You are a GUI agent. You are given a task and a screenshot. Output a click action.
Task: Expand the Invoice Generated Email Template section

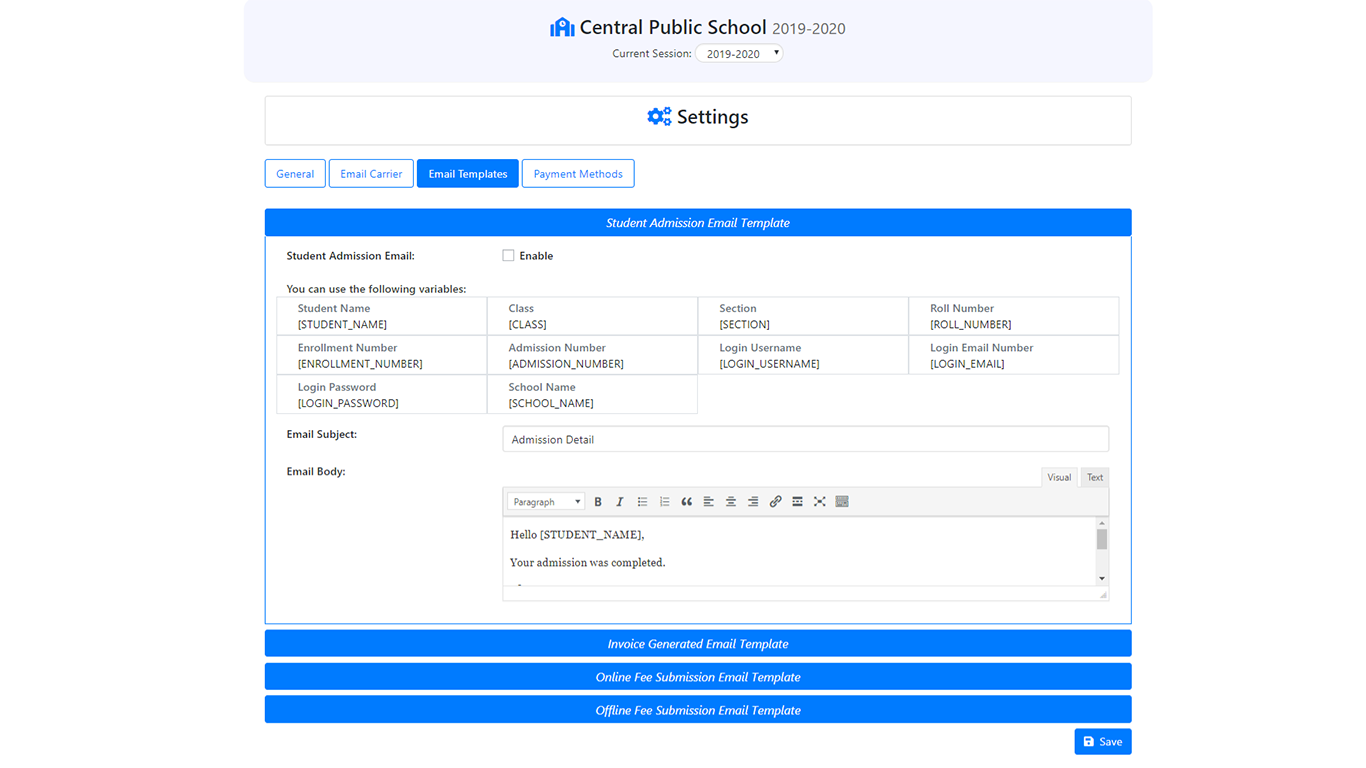click(698, 644)
